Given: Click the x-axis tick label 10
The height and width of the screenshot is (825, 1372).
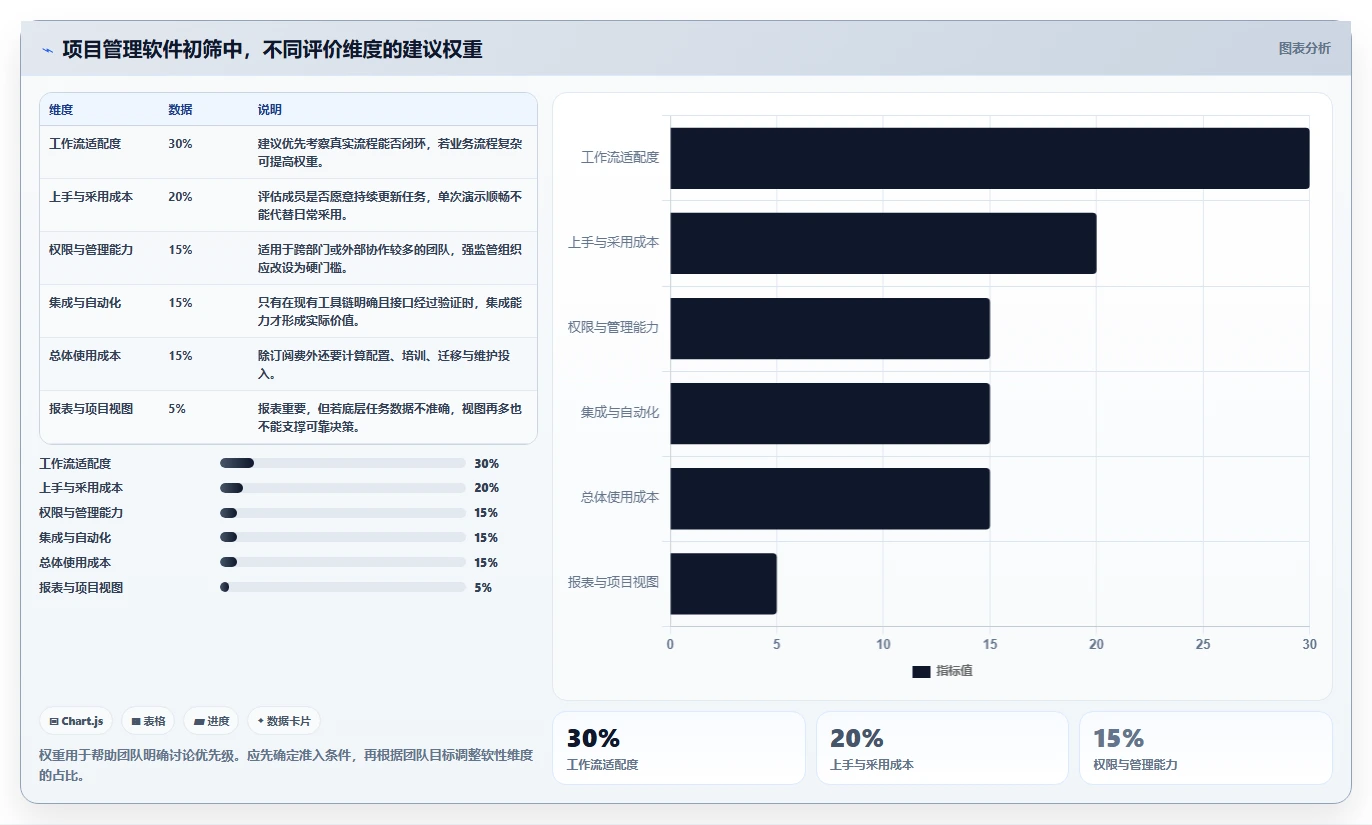Looking at the screenshot, I should pyautogui.click(x=883, y=645).
